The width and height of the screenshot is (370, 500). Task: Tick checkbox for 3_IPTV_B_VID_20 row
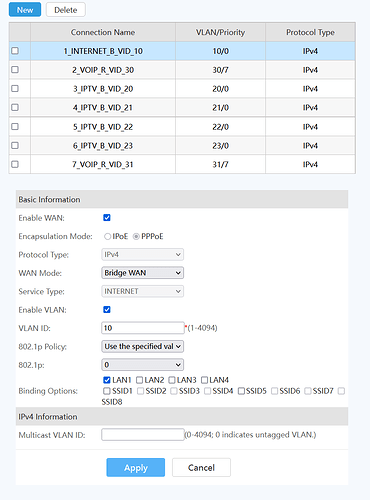(x=15, y=89)
